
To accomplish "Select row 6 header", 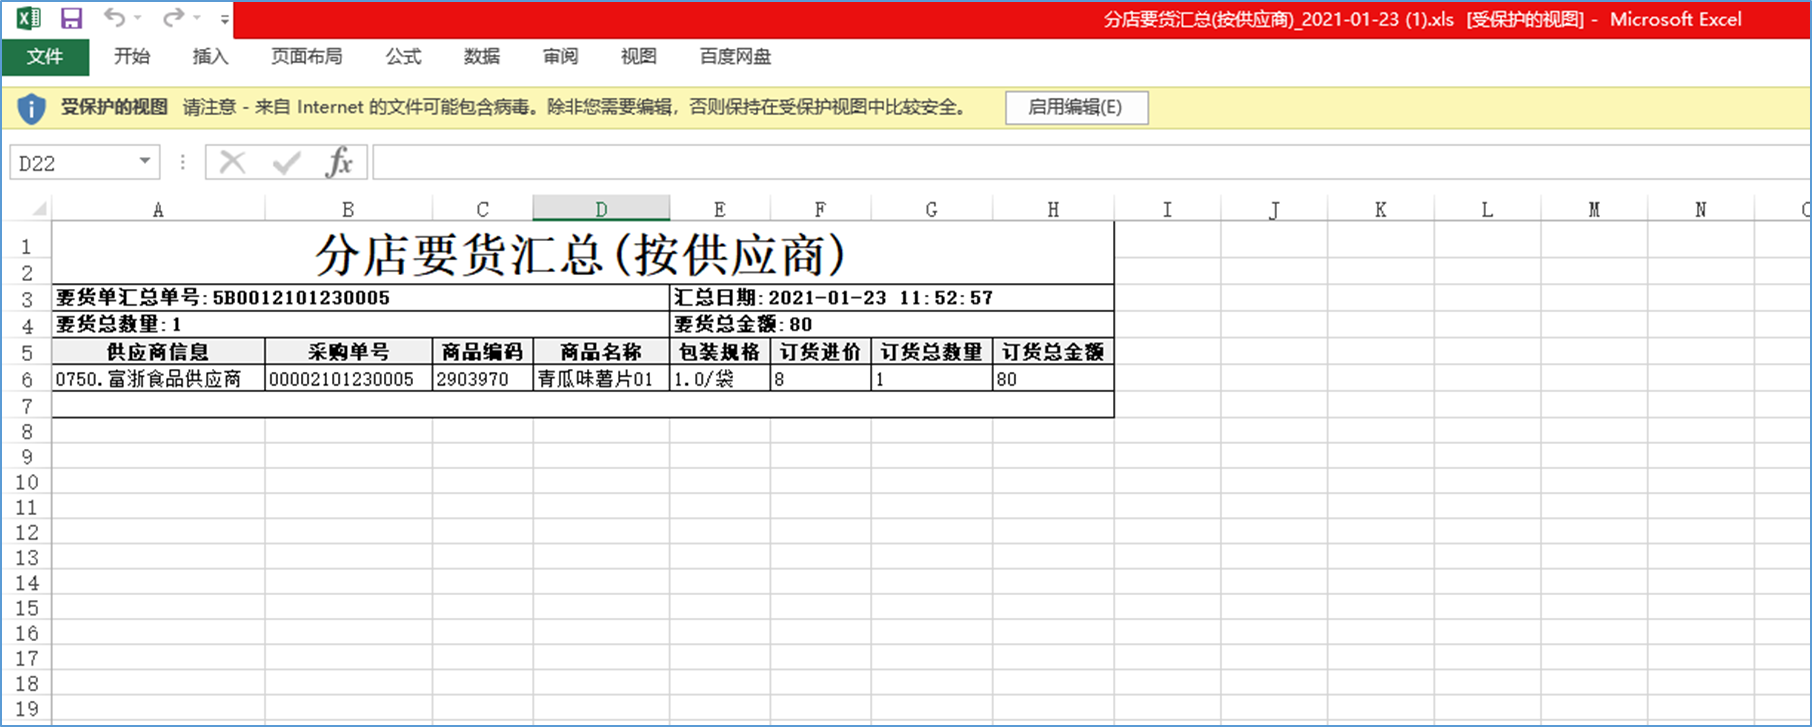I will (x=27, y=380).
